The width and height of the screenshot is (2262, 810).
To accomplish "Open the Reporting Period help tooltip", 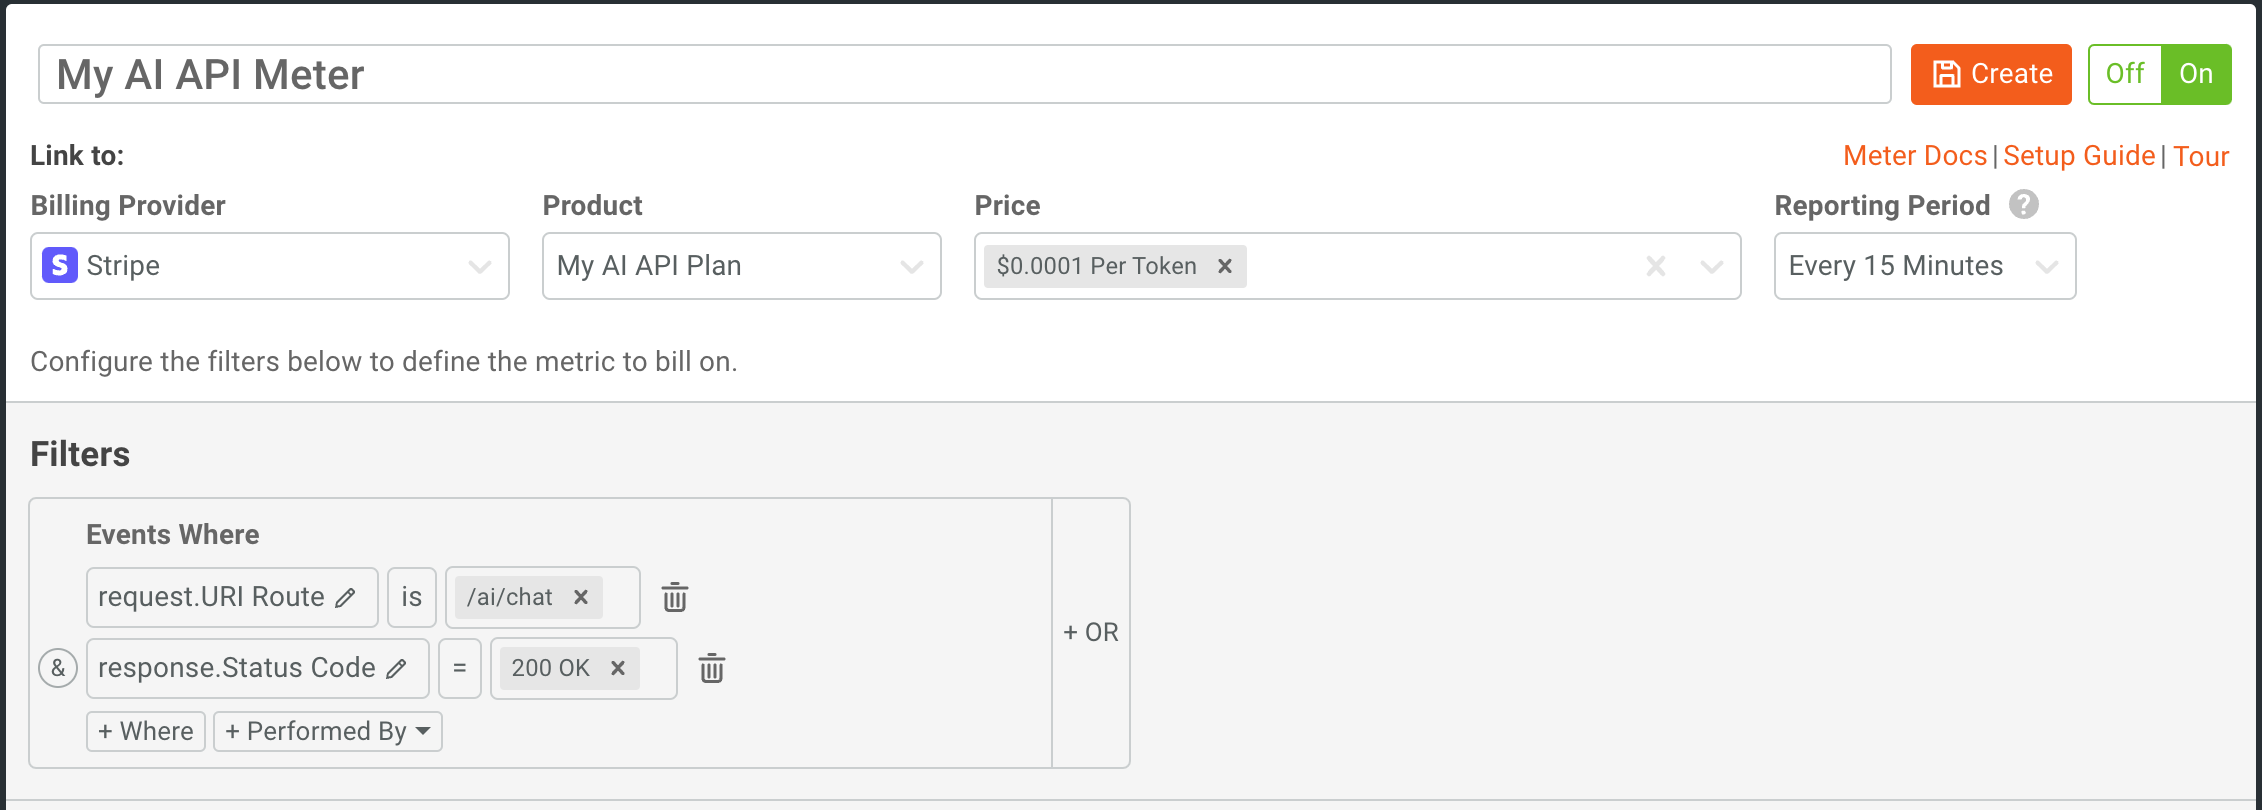I will pos(2023,205).
